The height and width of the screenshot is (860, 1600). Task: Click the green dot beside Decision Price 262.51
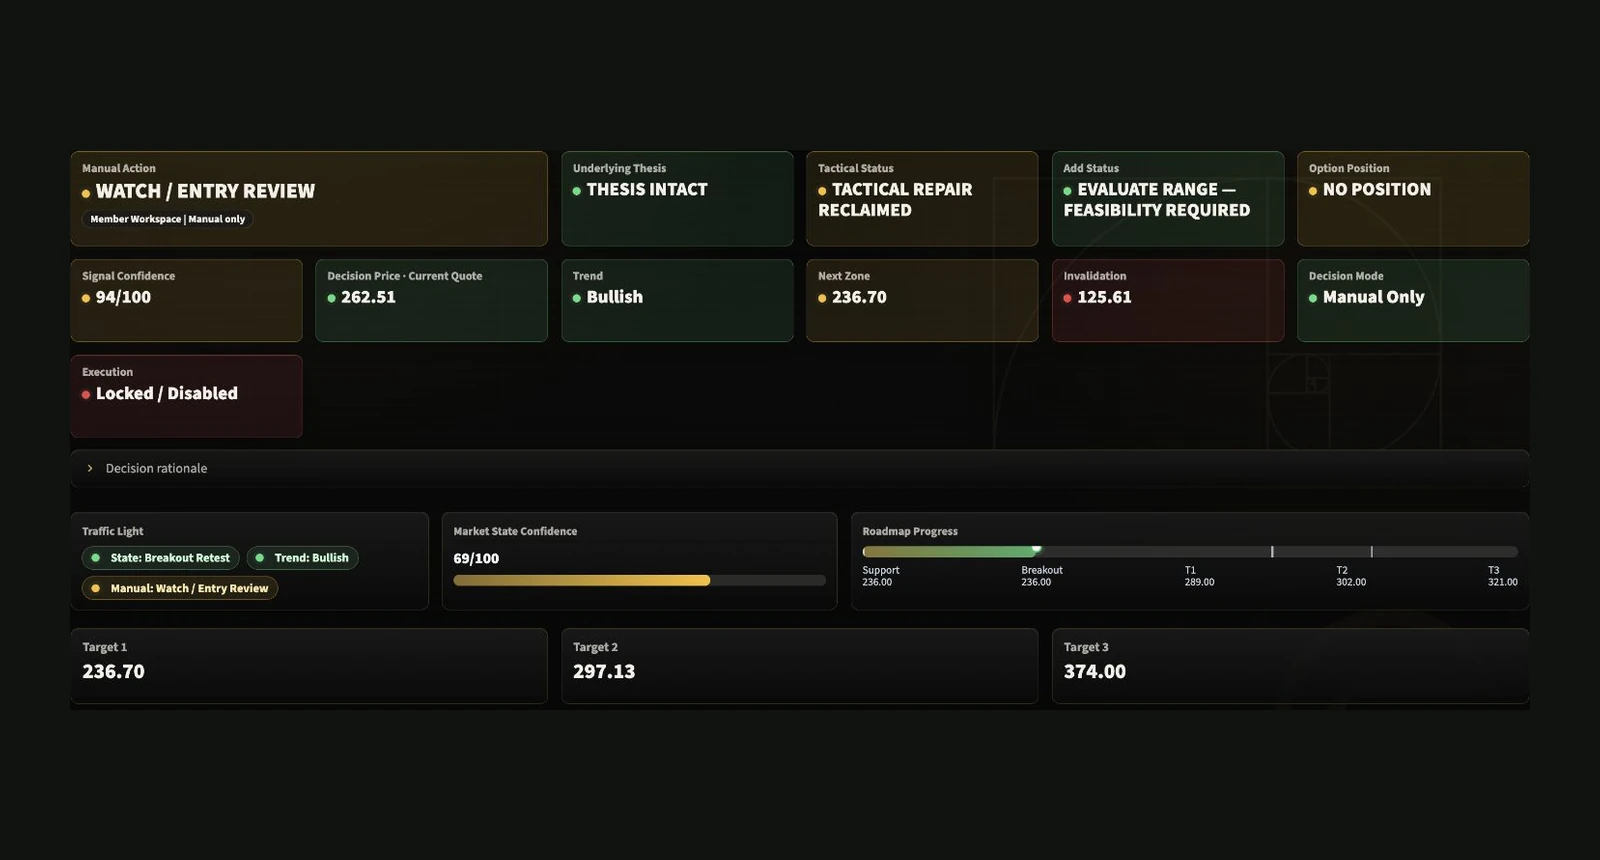(332, 298)
